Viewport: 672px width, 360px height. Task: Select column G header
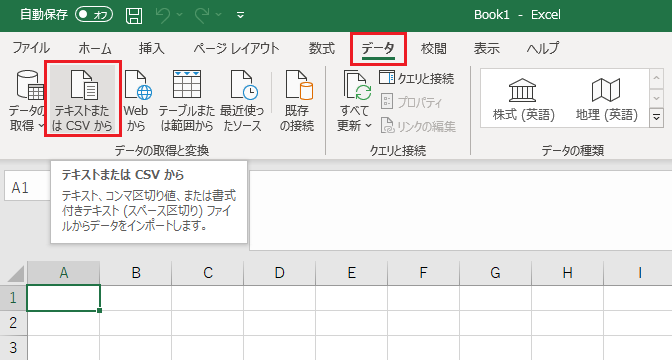point(495,273)
